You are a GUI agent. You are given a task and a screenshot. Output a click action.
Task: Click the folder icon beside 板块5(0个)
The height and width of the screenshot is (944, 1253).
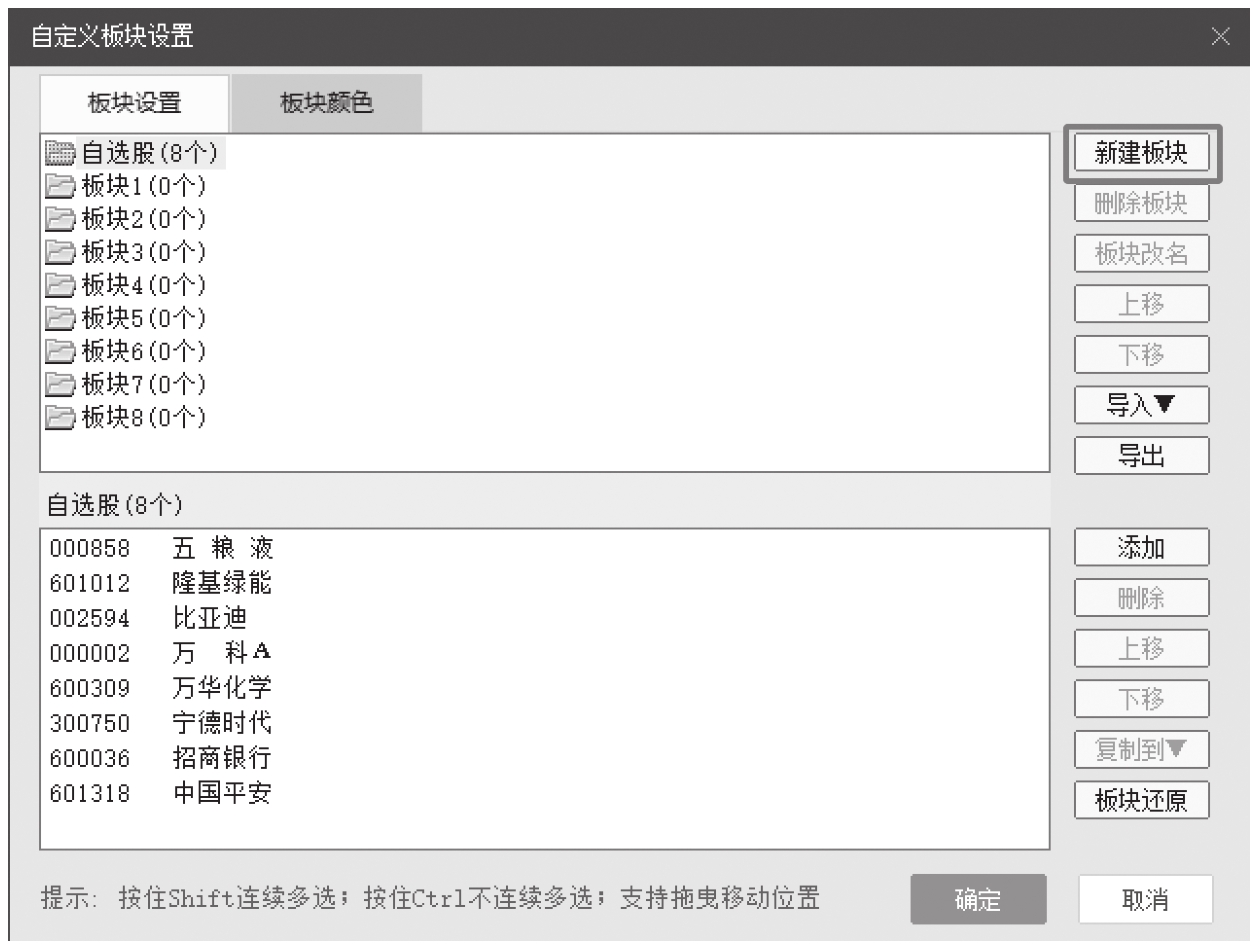(x=60, y=318)
